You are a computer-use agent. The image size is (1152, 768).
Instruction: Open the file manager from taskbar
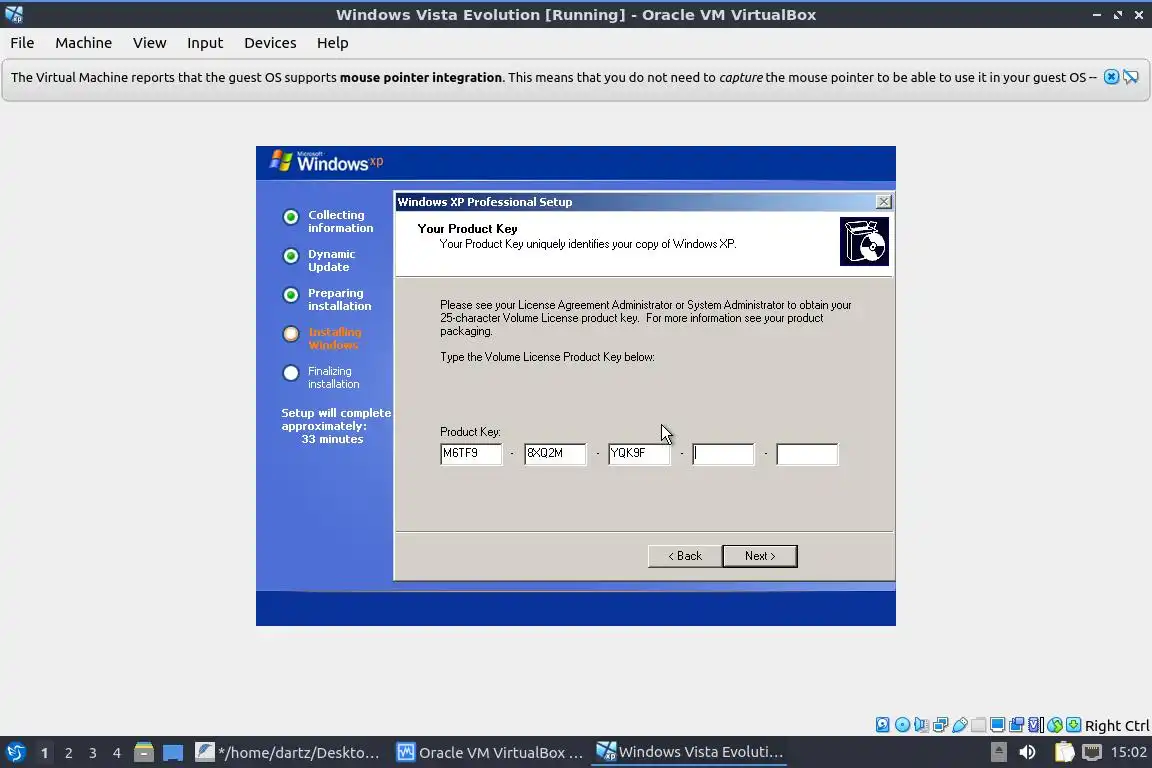[144, 753]
